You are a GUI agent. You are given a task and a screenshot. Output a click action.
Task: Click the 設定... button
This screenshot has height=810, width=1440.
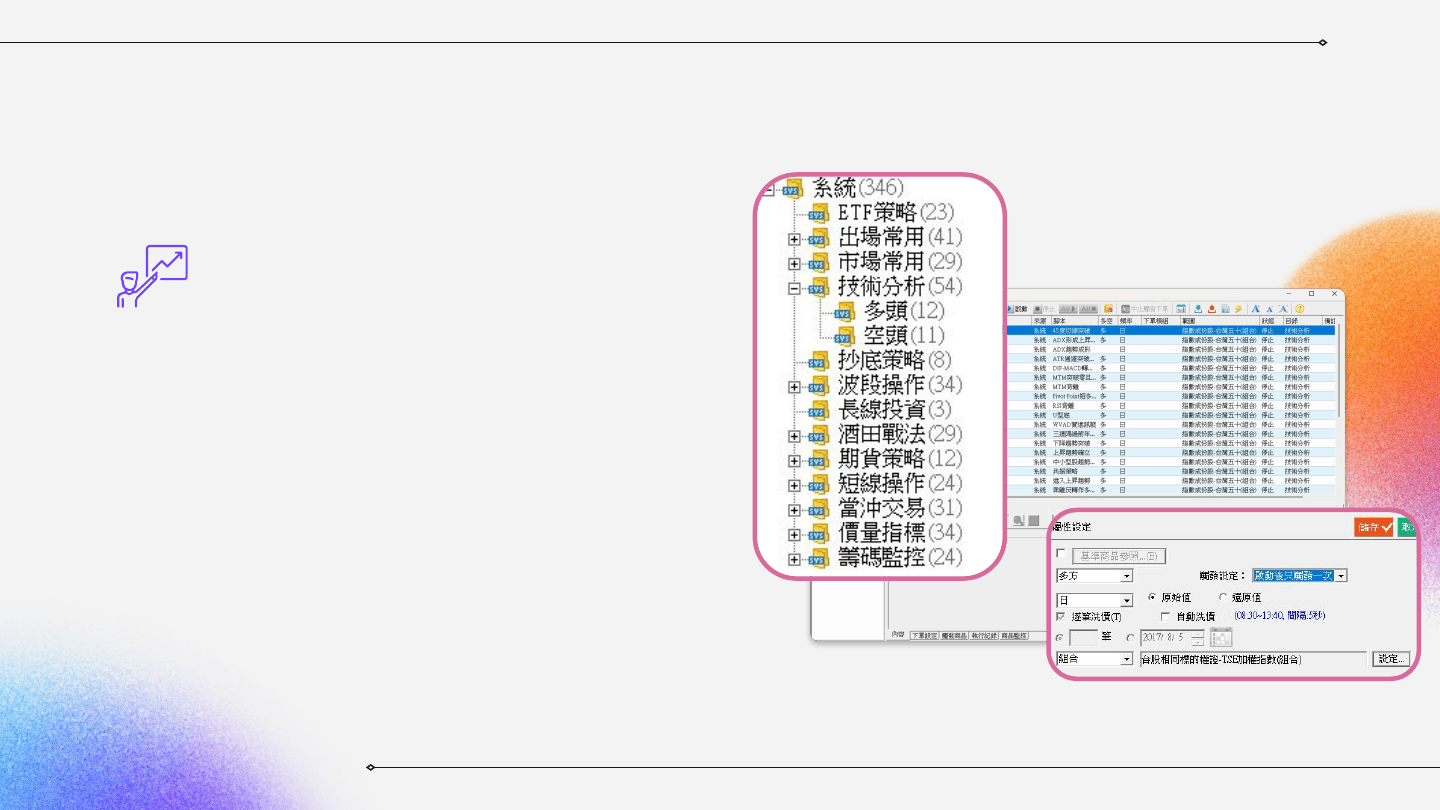(x=1390, y=659)
